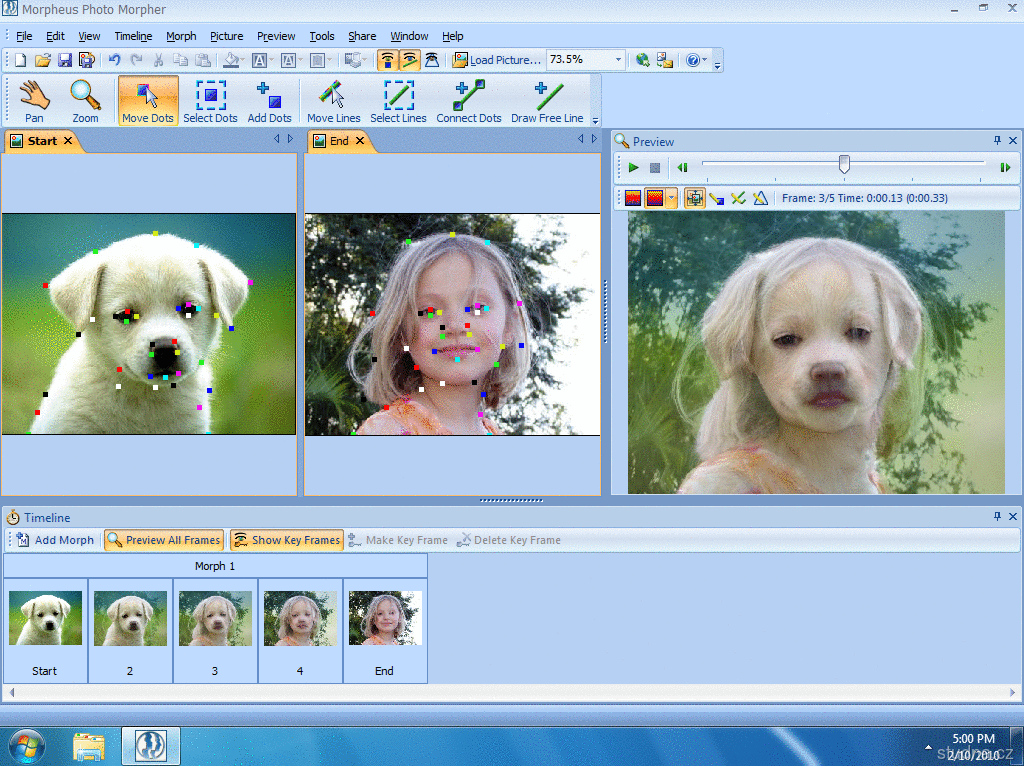Expand the help icon dropdown arrow

(705, 60)
